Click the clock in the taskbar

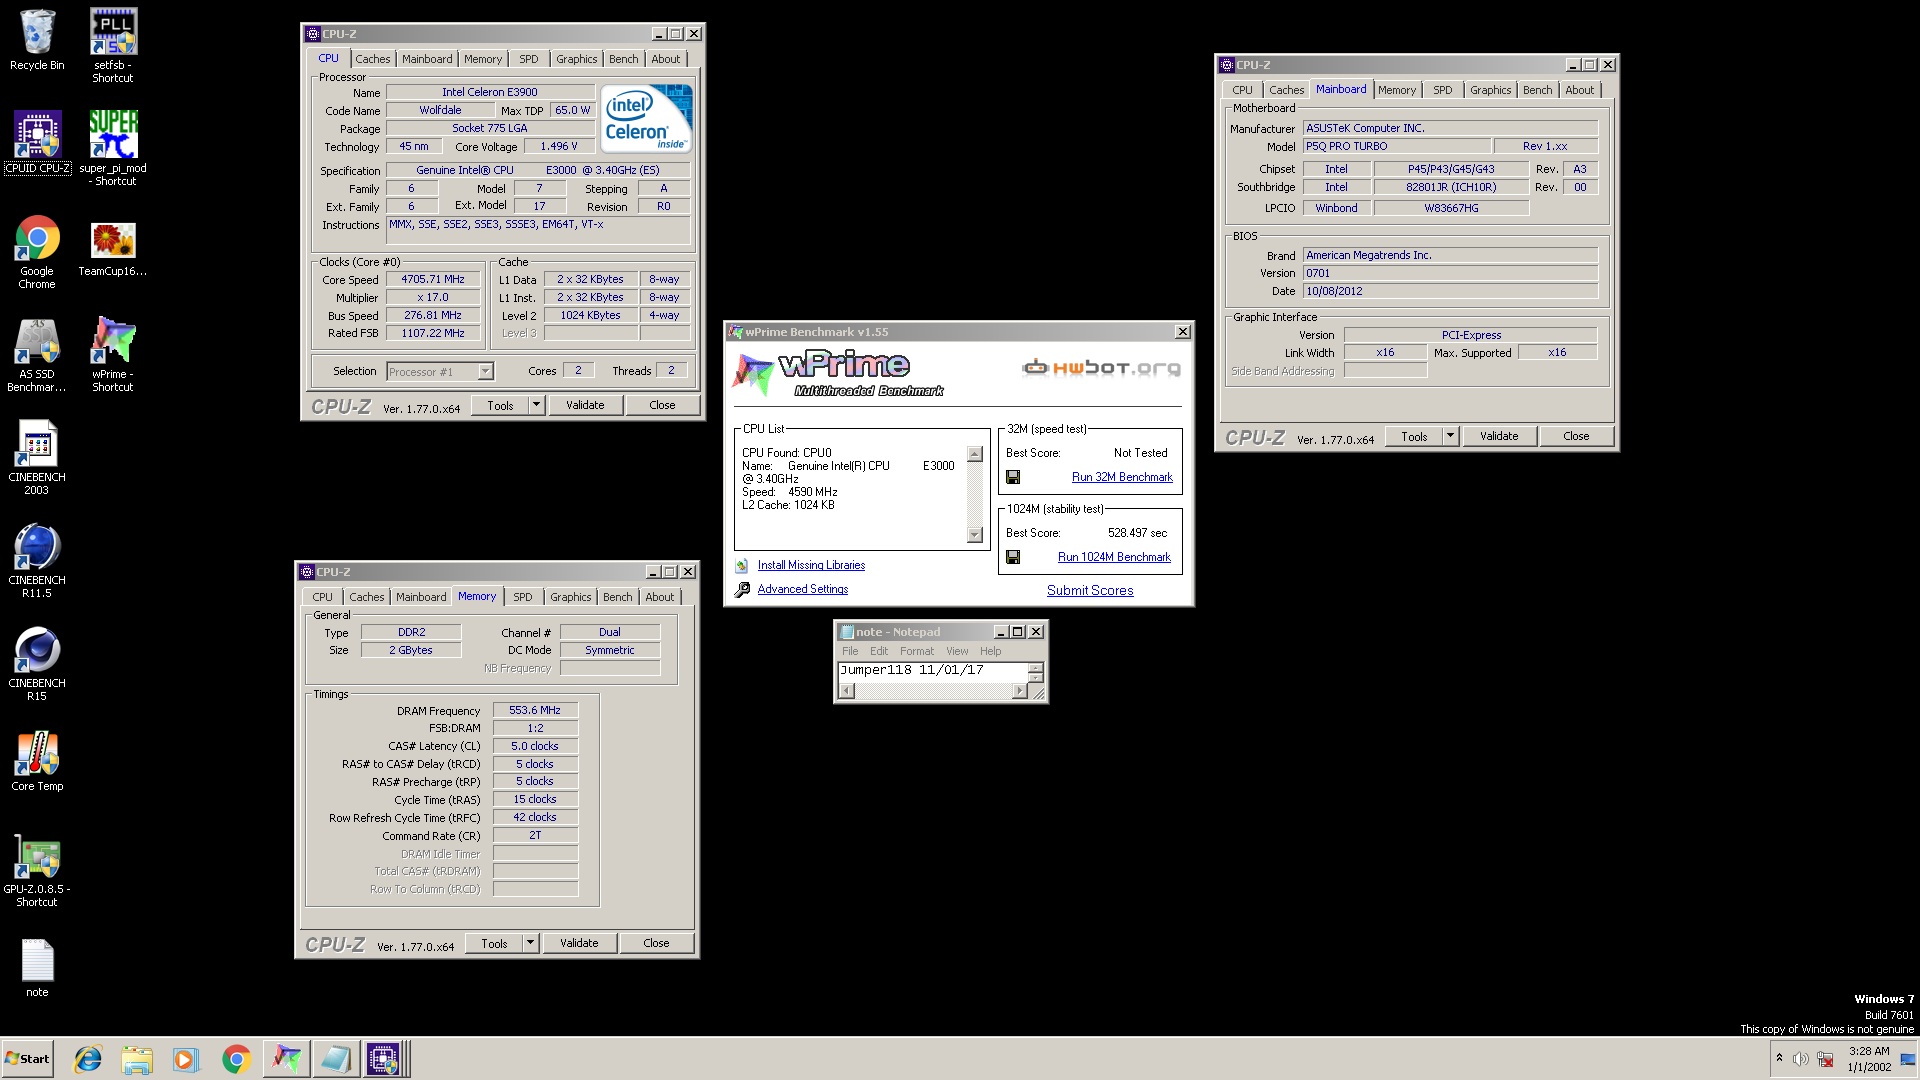pos(1869,1059)
